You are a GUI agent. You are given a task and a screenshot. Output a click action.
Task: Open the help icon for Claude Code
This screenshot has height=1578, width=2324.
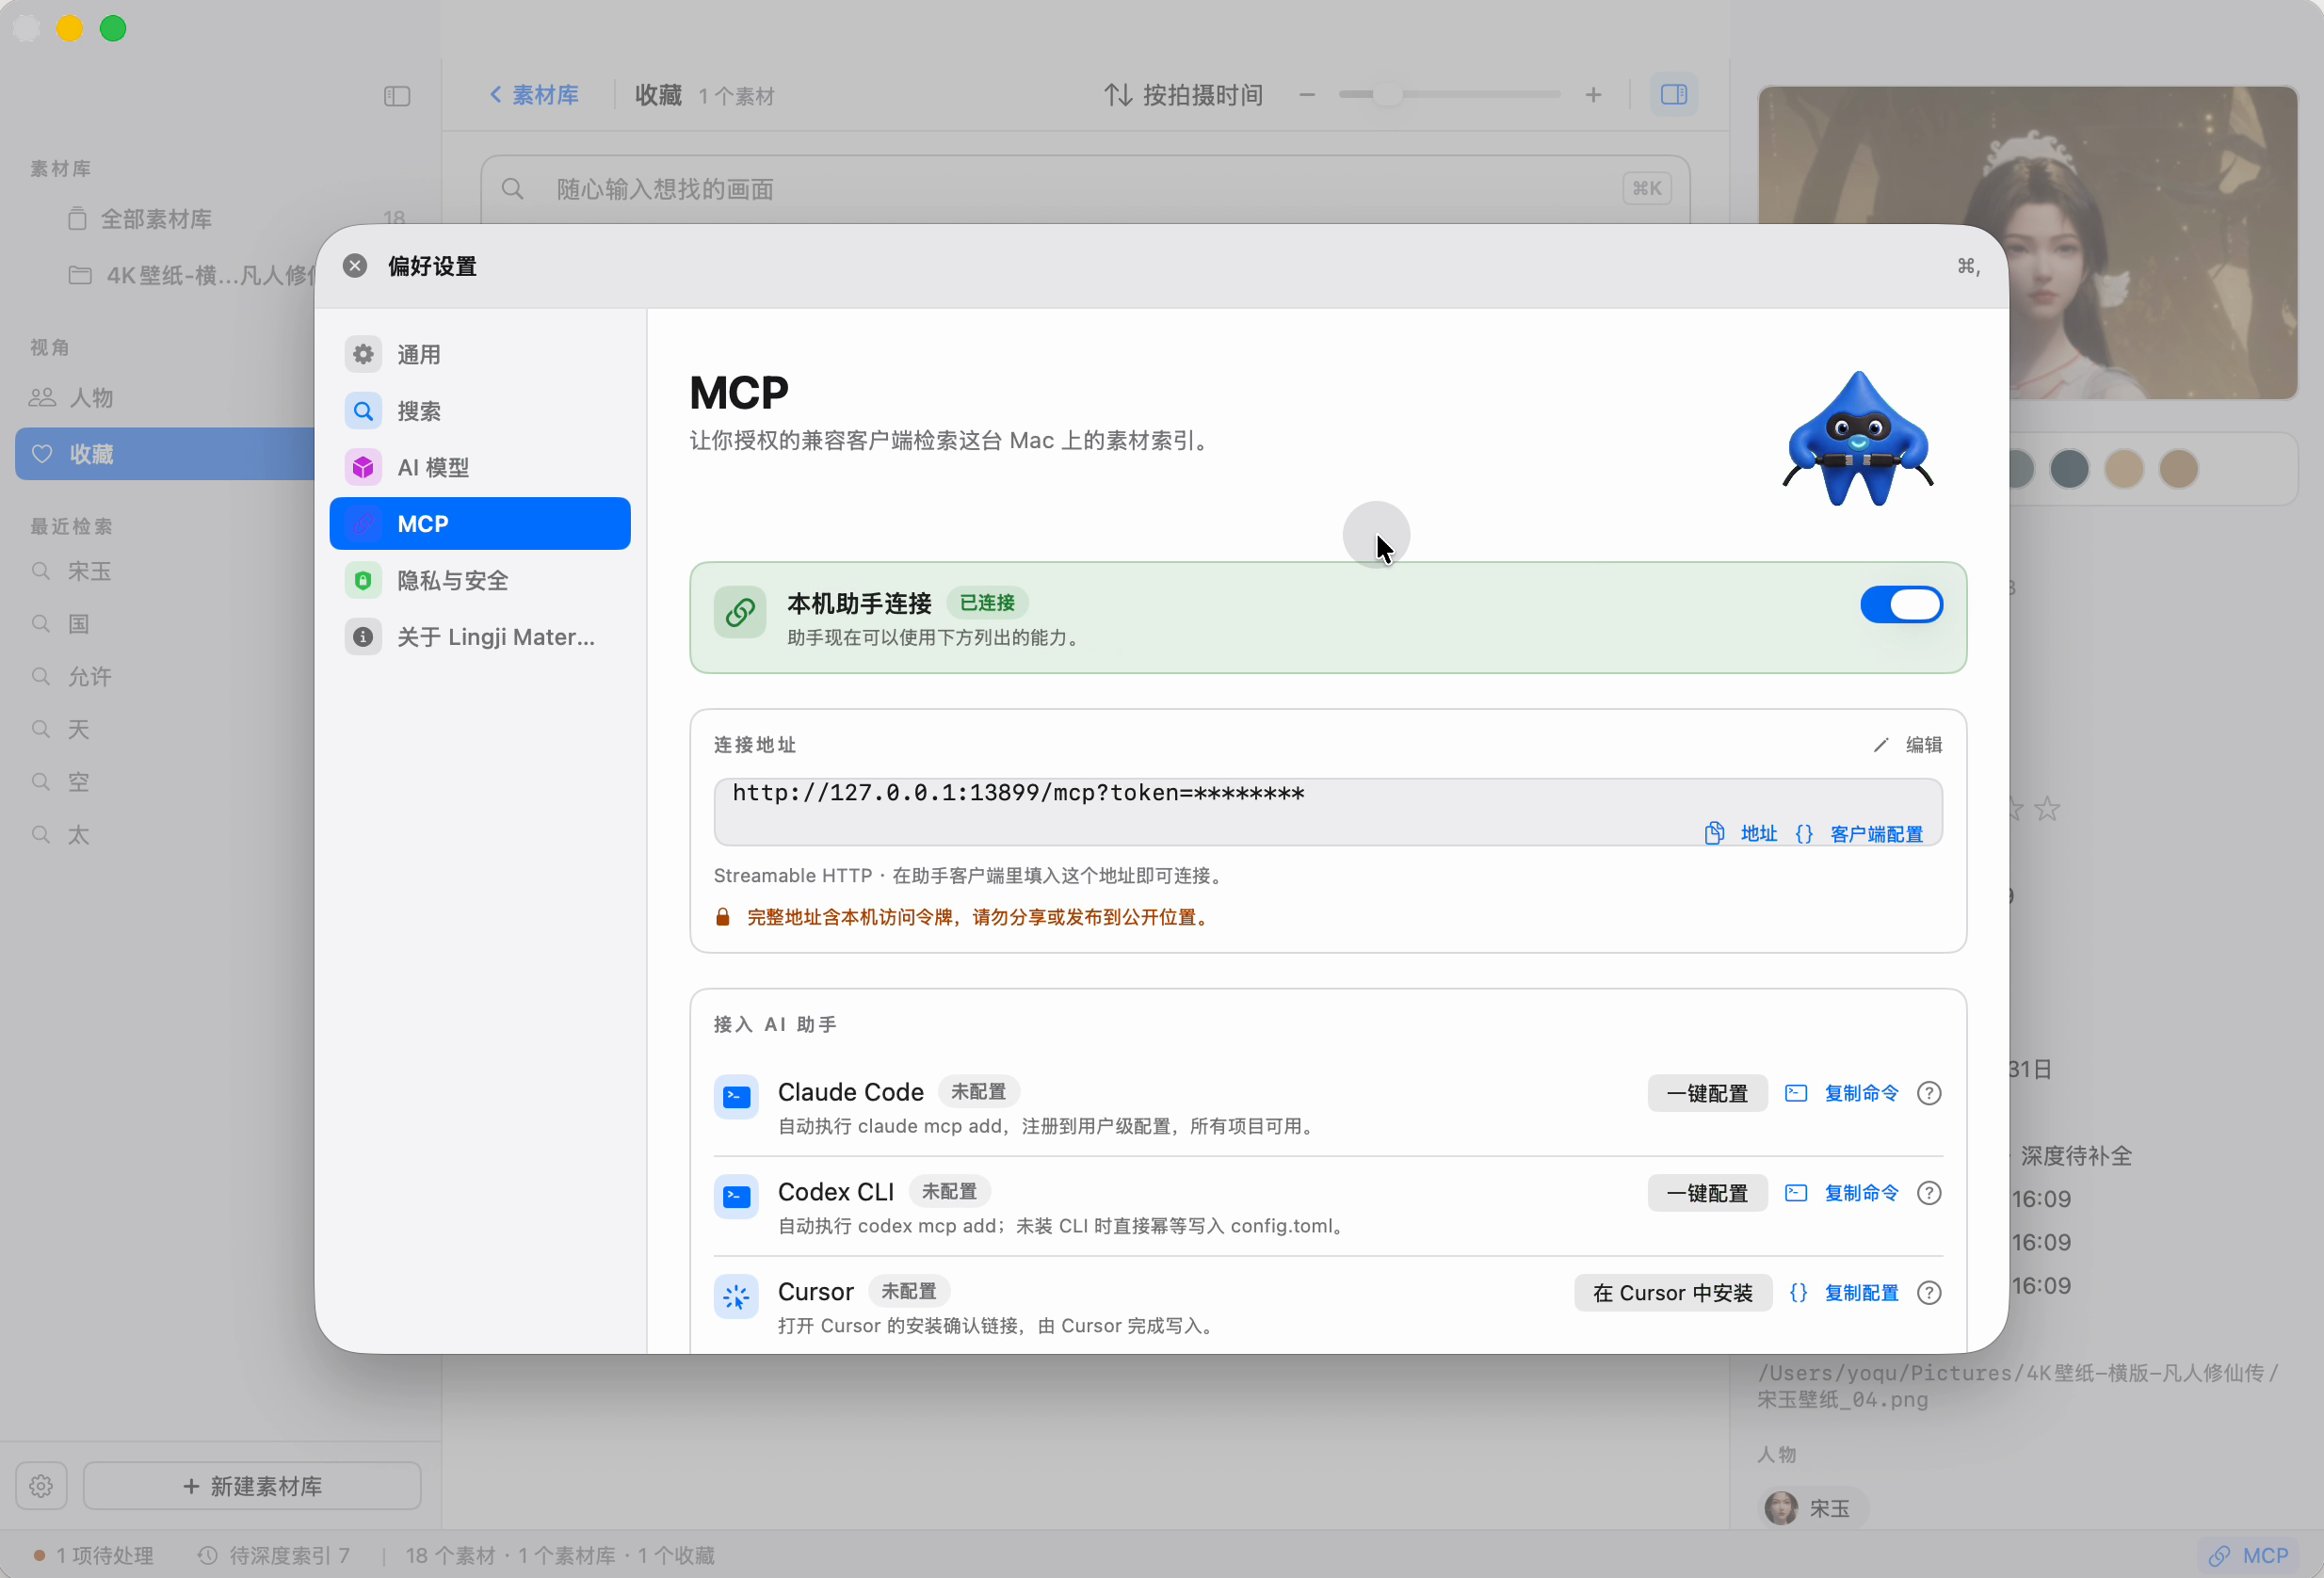click(1929, 1093)
